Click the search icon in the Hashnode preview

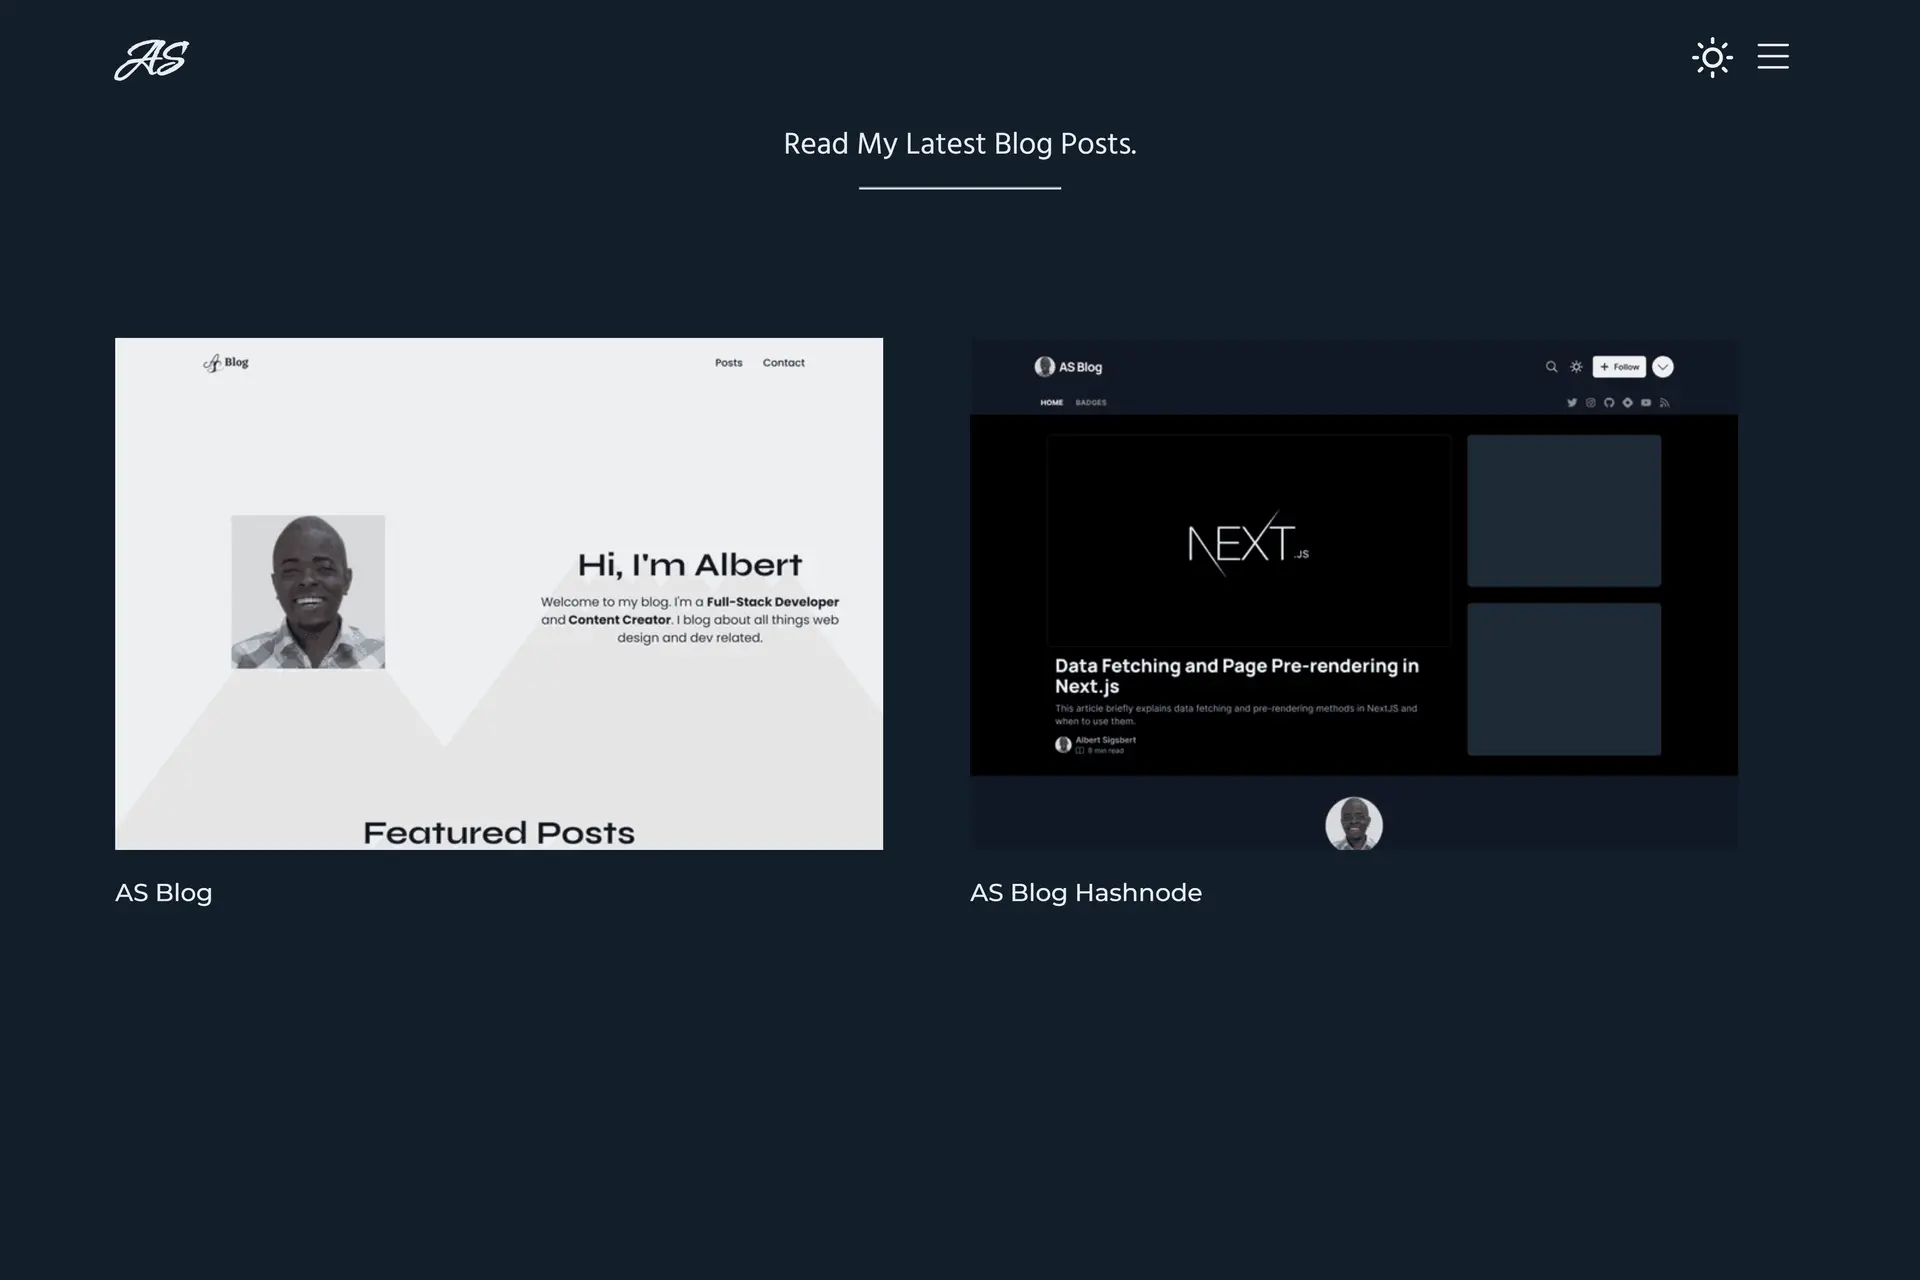1551,367
